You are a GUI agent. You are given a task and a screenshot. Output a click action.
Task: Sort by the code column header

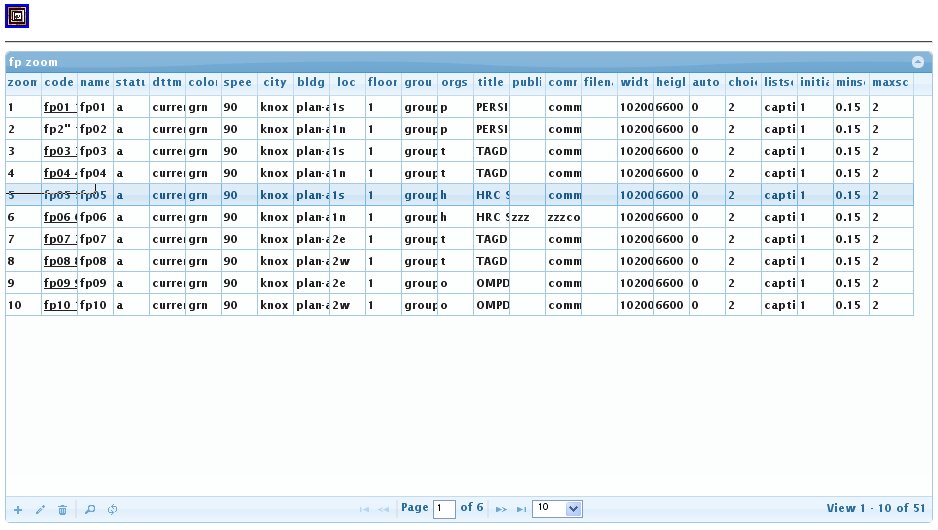click(59, 83)
